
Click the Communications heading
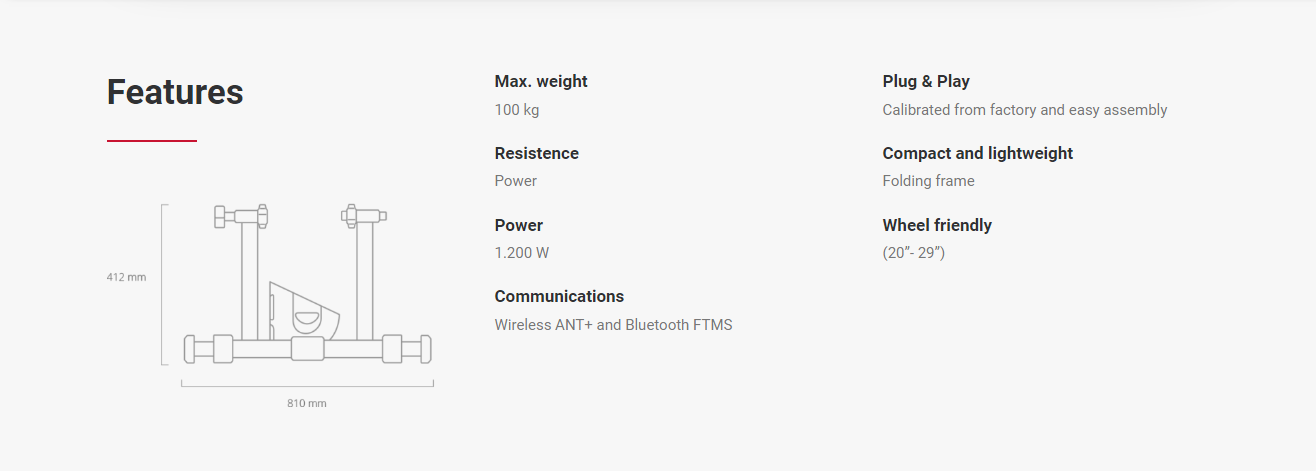(559, 296)
